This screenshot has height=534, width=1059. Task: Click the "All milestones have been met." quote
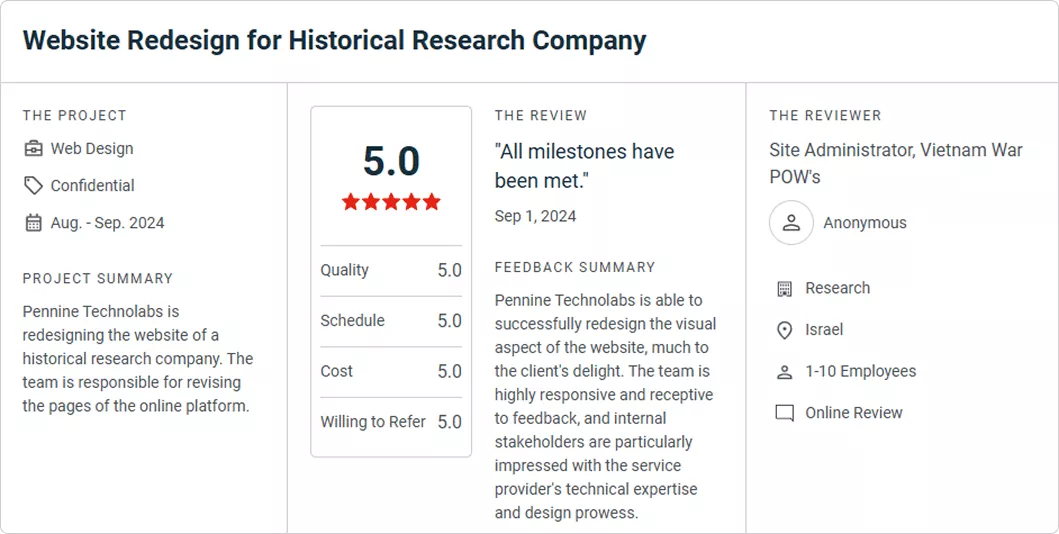(584, 165)
